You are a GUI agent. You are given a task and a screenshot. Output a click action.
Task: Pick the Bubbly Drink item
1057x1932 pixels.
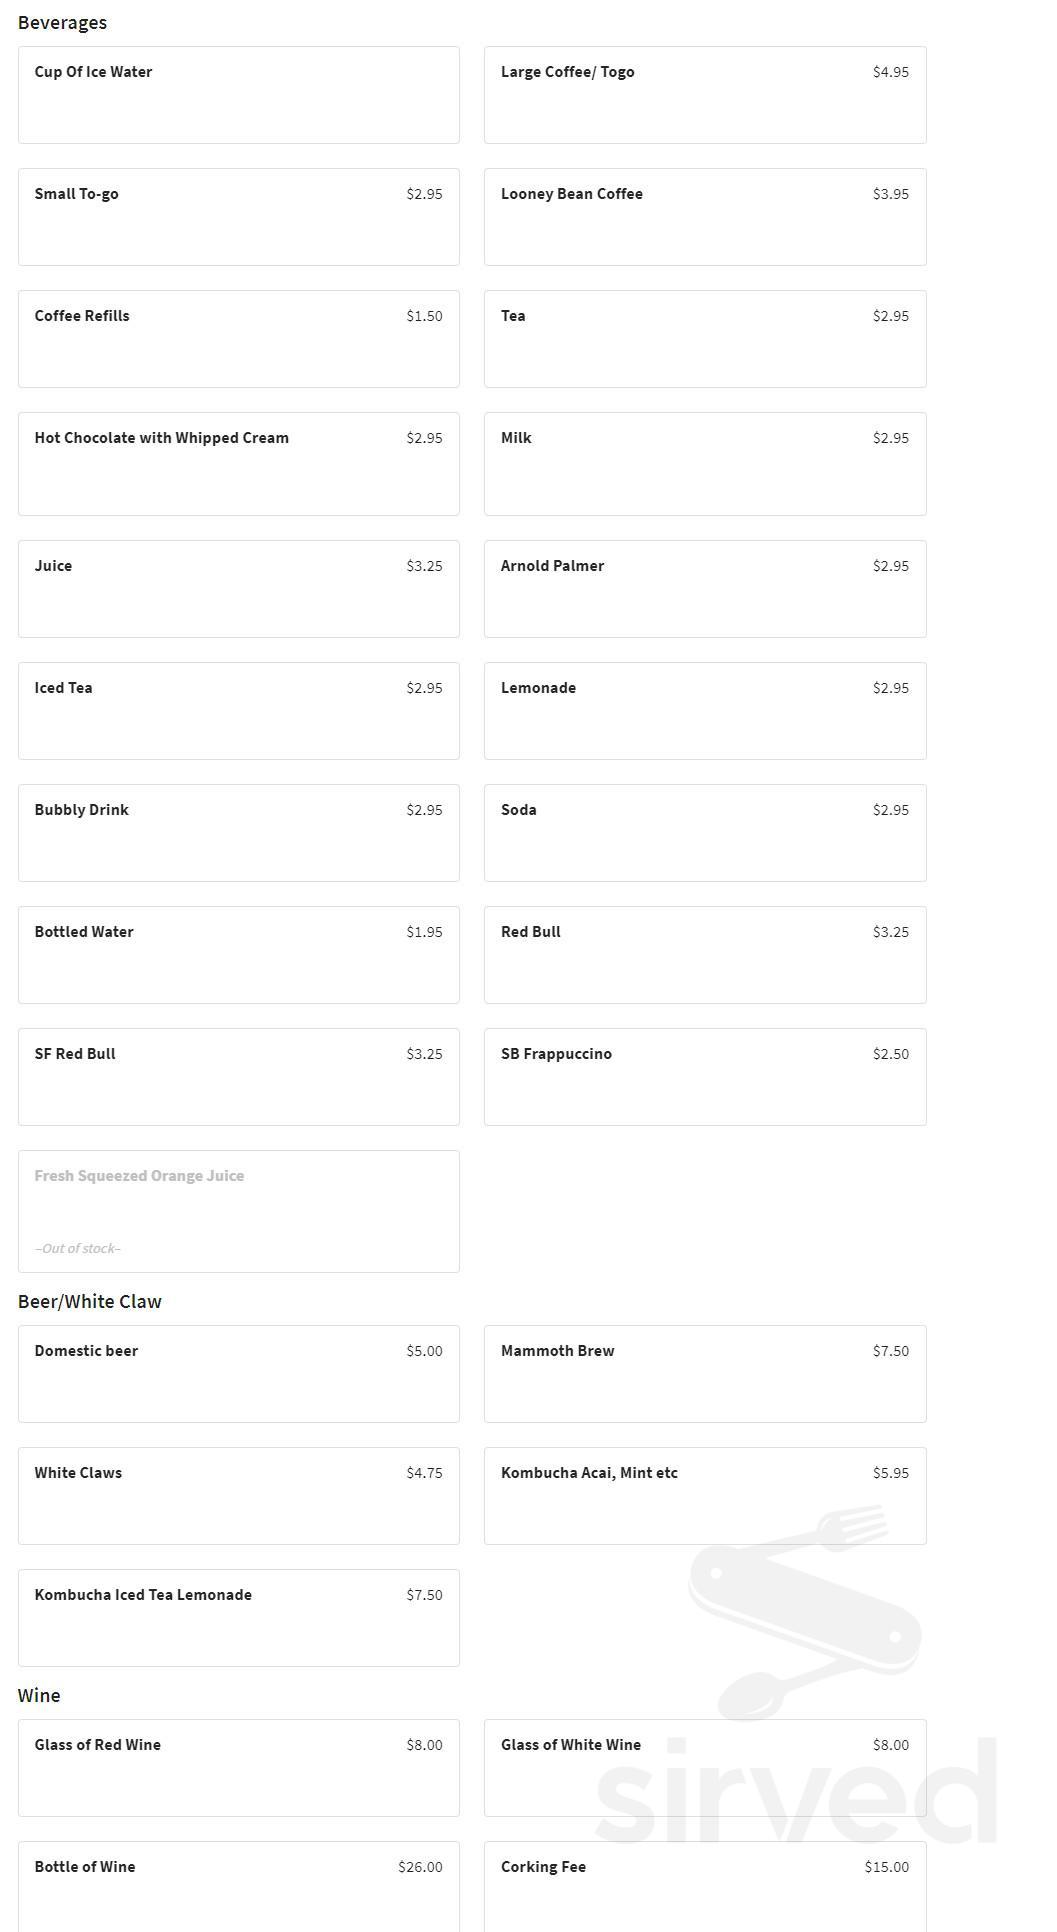point(238,833)
